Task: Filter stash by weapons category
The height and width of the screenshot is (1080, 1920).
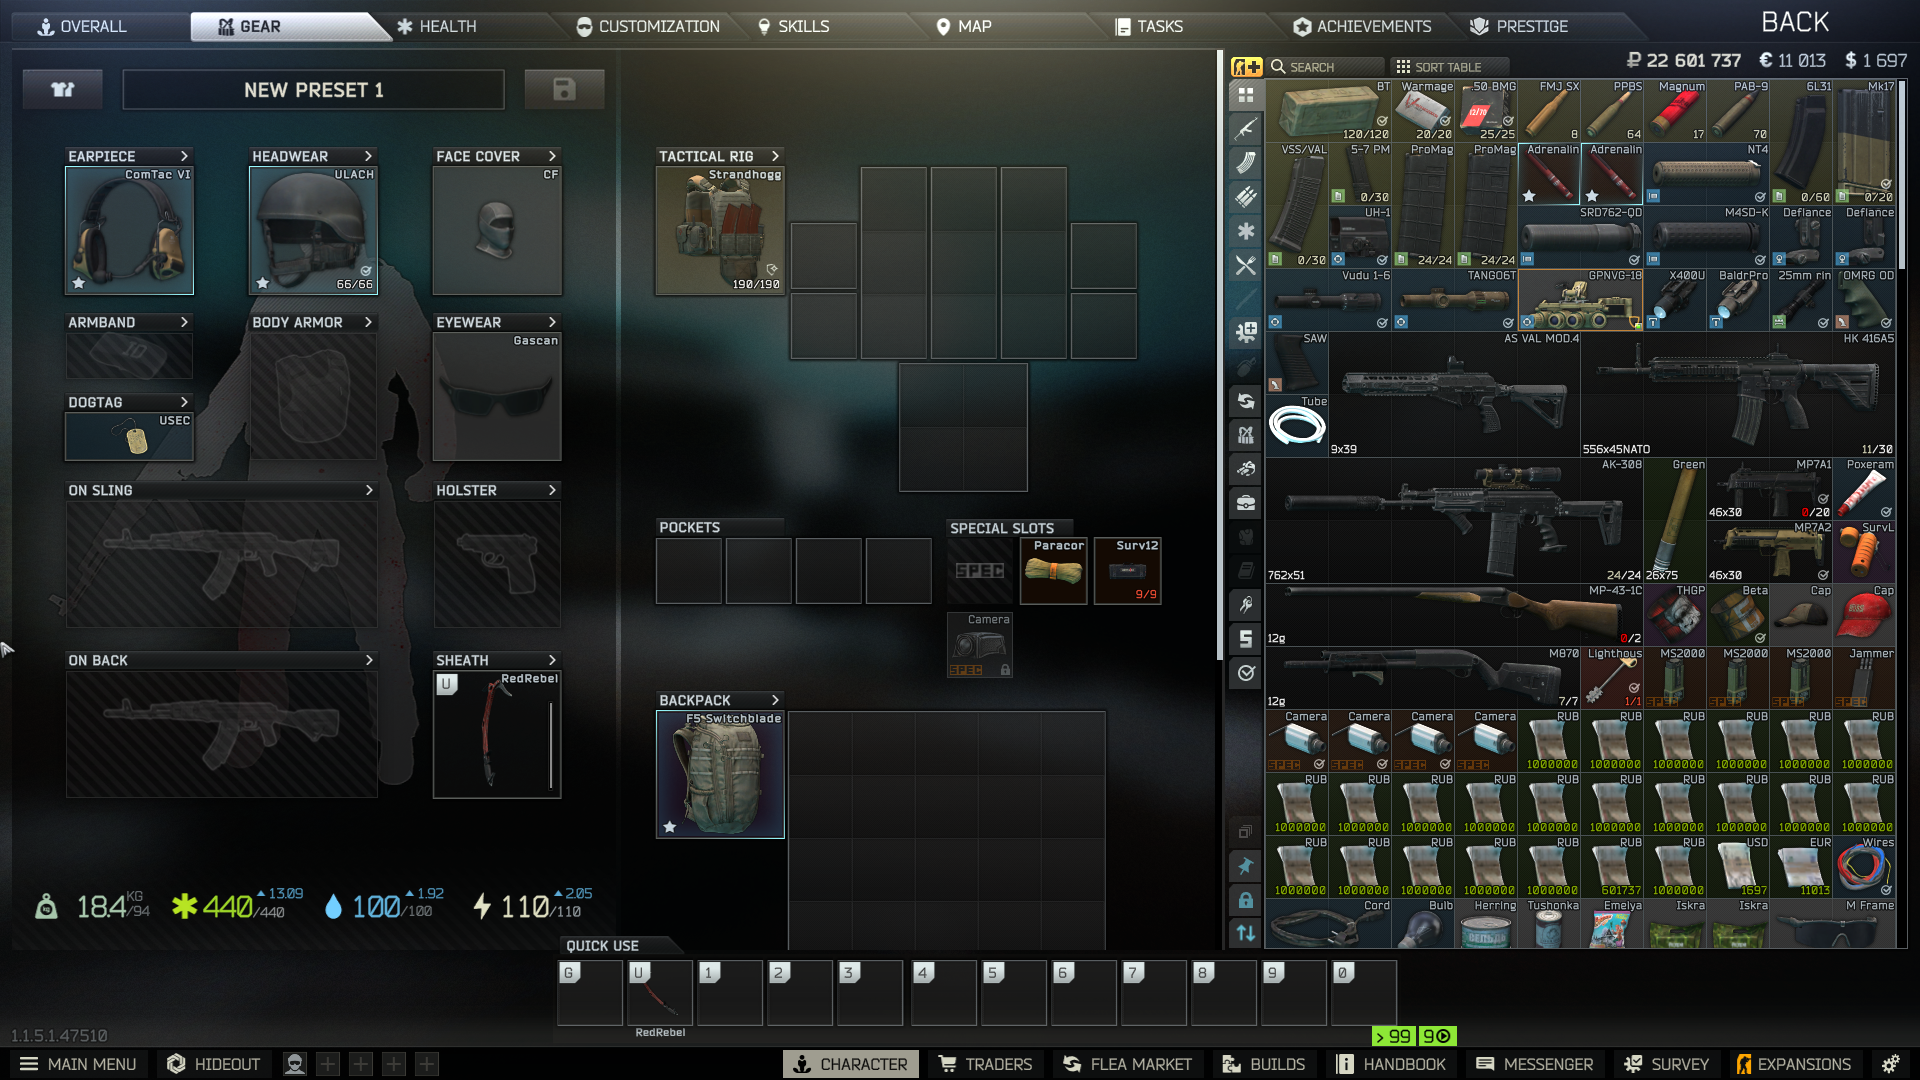Action: (1246, 129)
